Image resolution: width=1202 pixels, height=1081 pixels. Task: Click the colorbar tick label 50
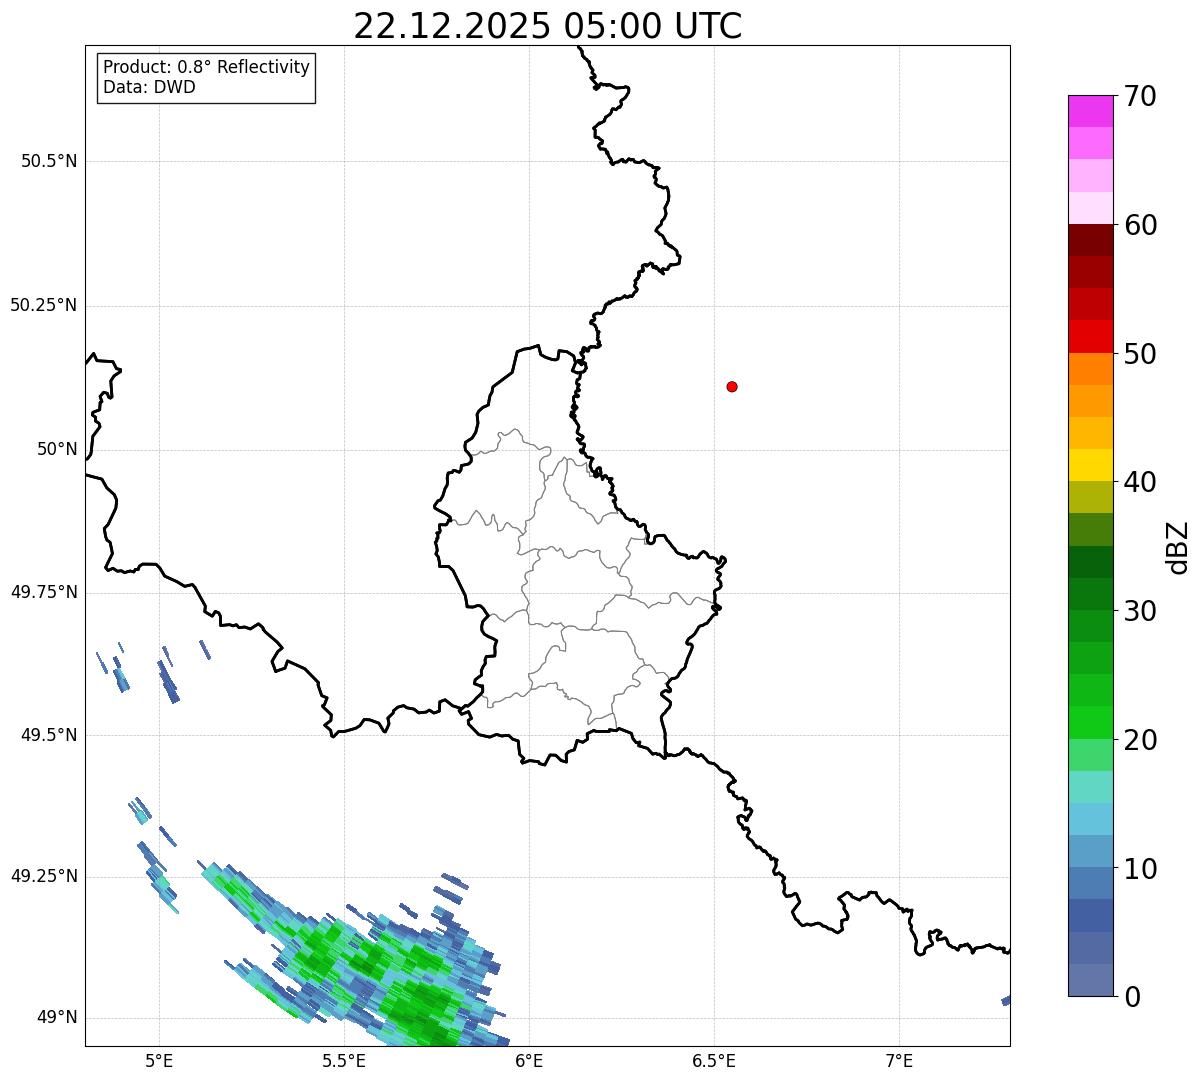click(x=1140, y=354)
